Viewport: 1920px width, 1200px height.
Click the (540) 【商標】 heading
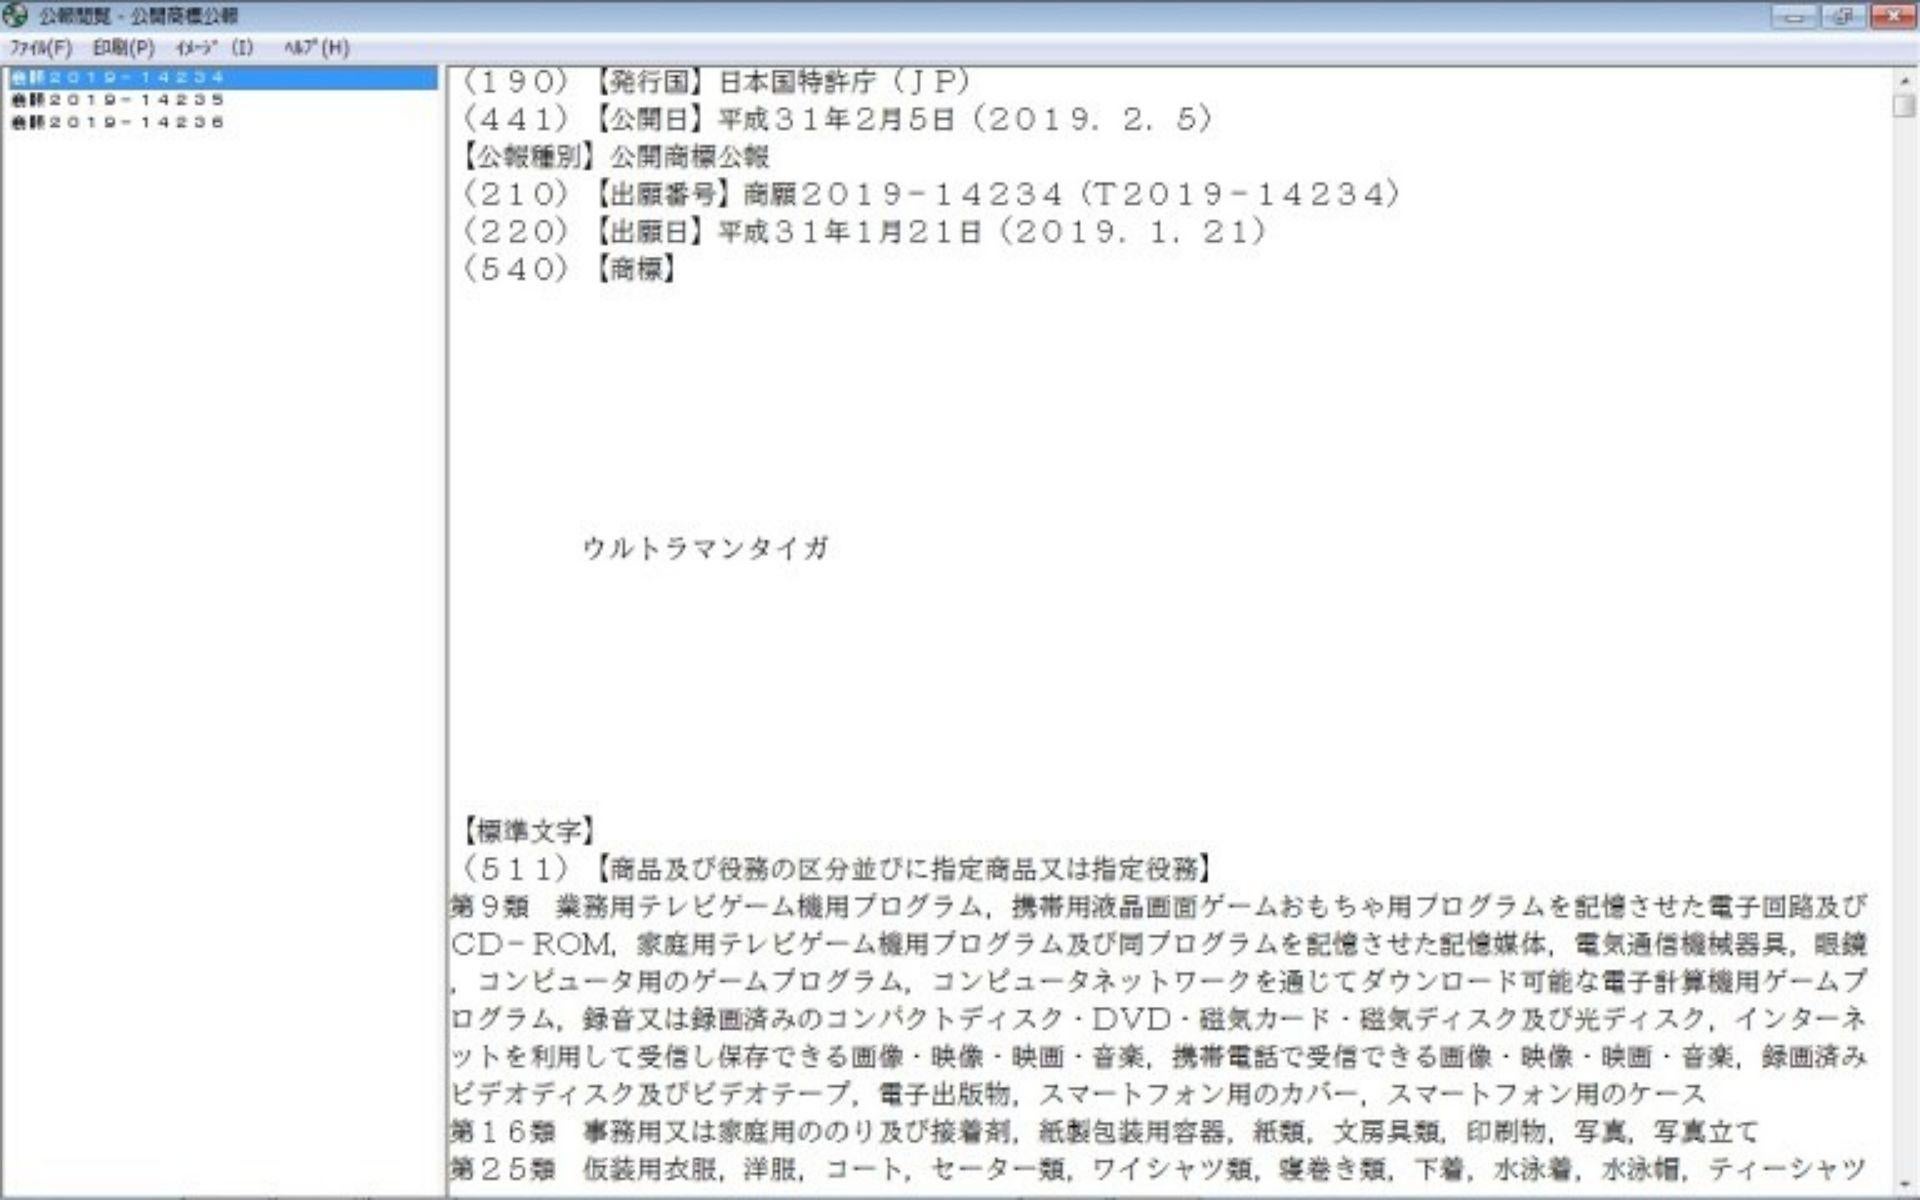[x=568, y=268]
